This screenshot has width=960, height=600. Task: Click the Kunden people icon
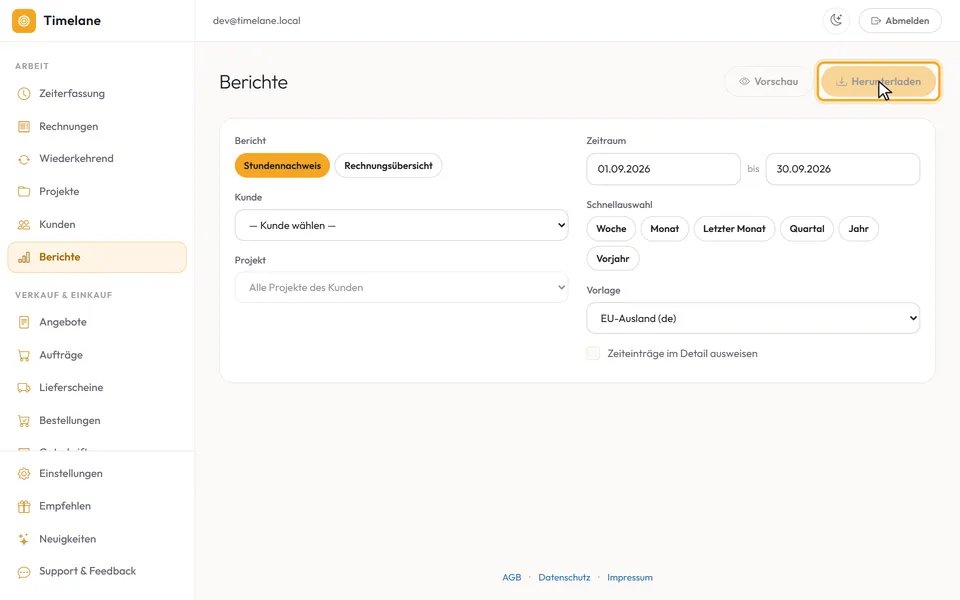tap(24, 225)
